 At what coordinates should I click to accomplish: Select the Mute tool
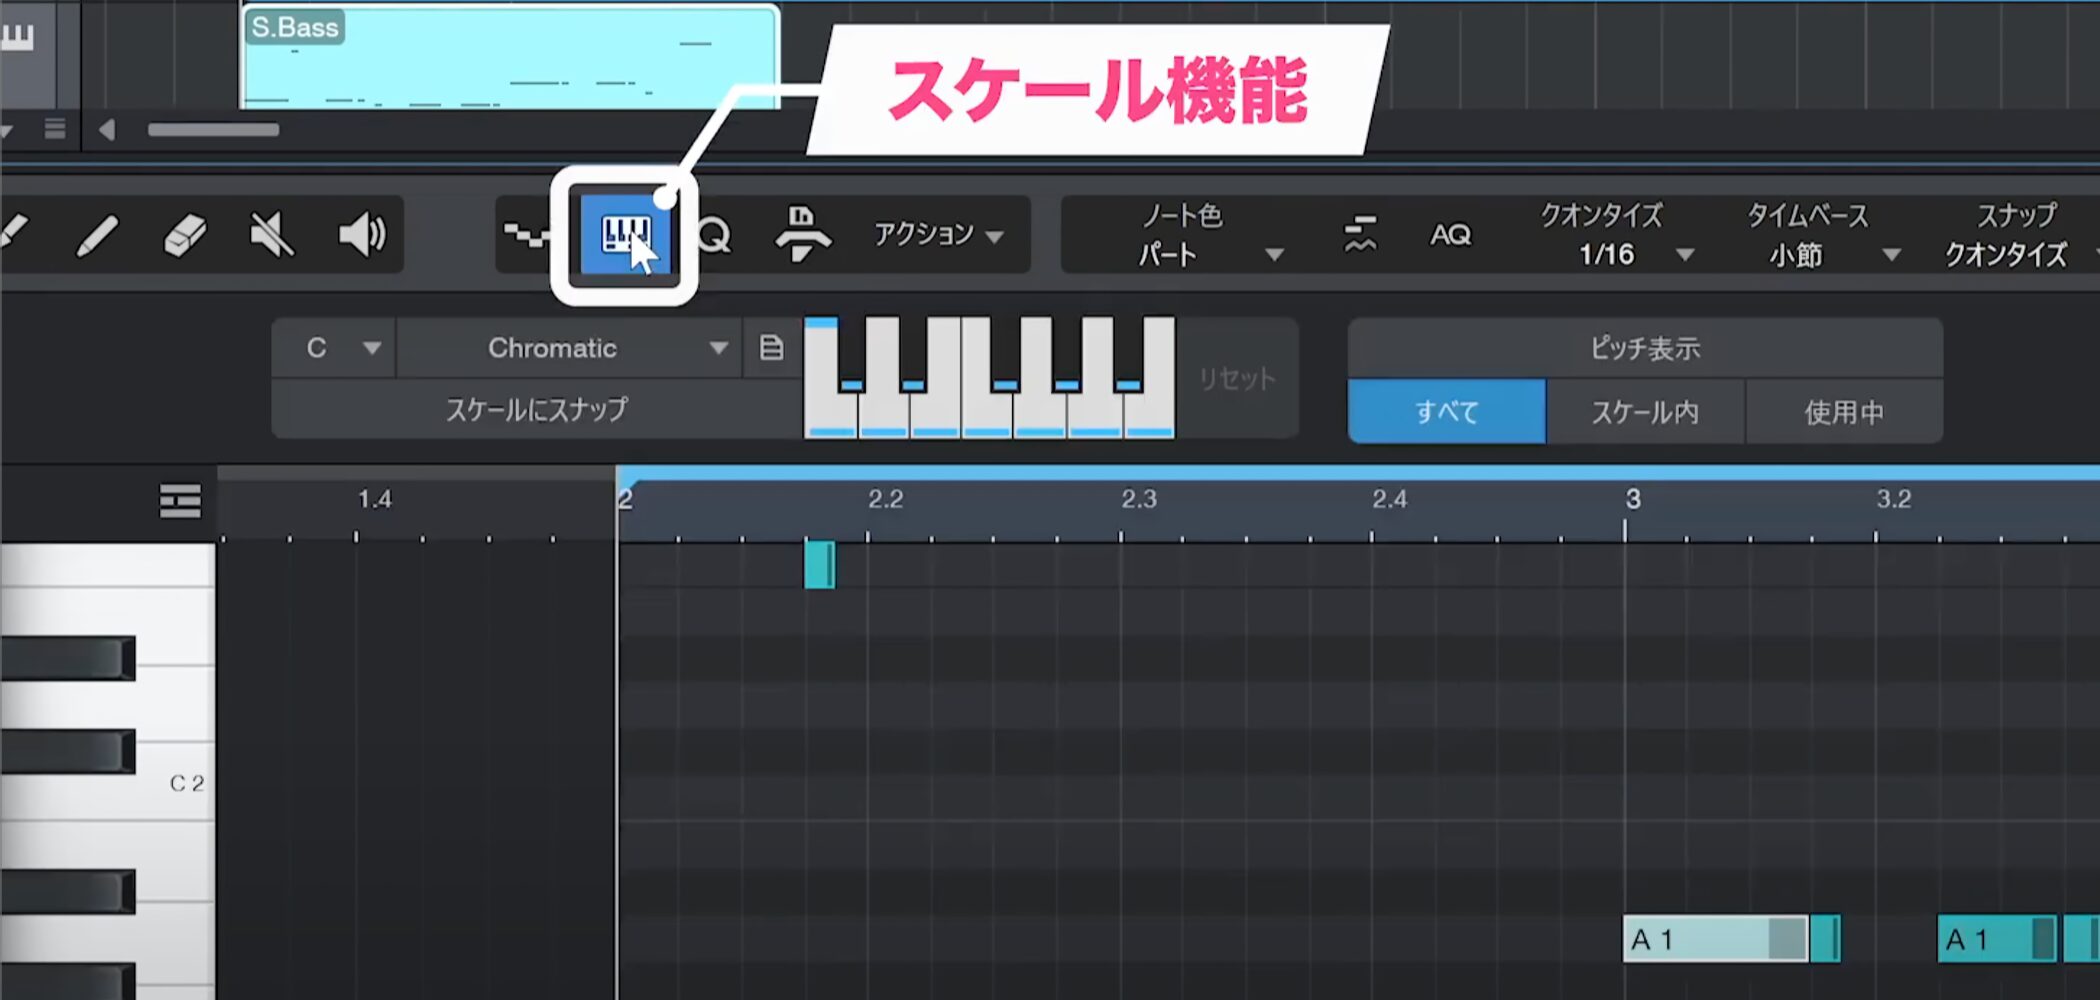tap(271, 236)
